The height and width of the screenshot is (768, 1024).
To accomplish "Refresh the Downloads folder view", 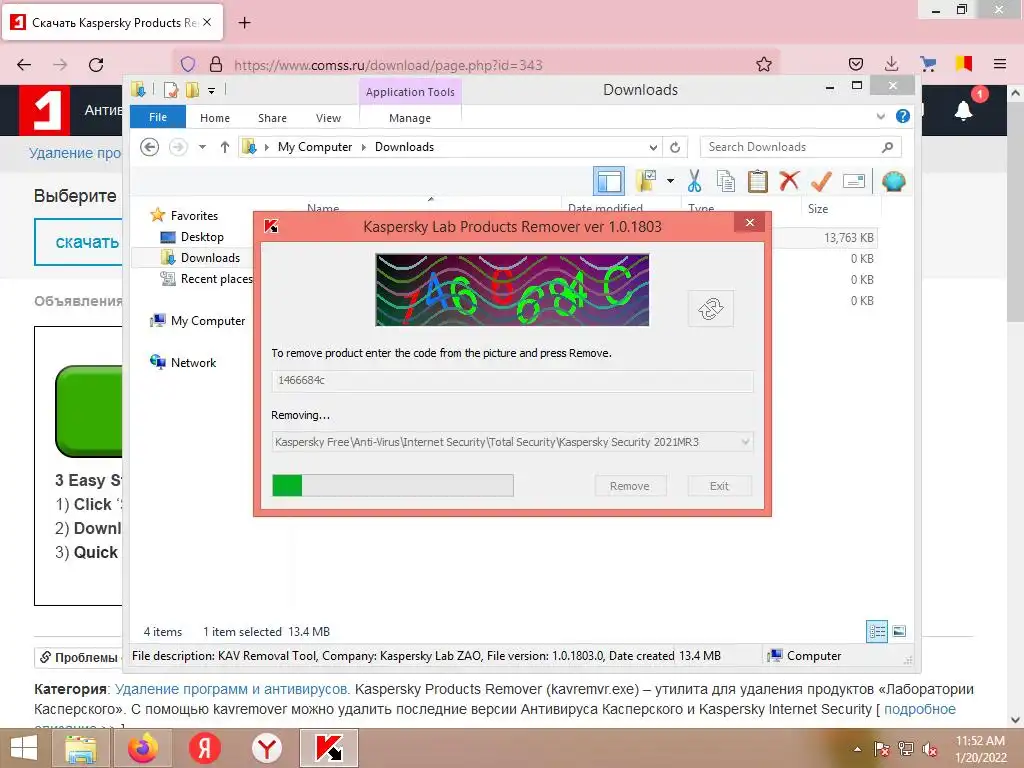I will 675,147.
